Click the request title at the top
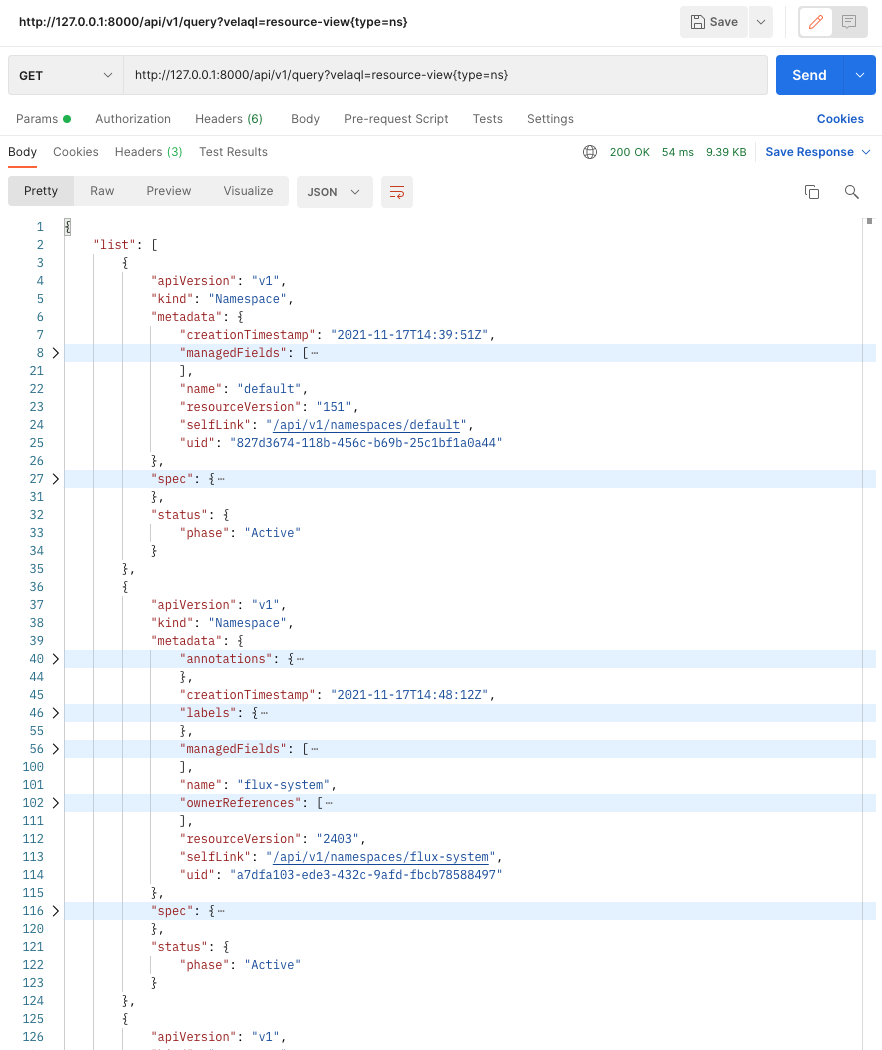The height and width of the screenshot is (1050, 882). tap(213, 22)
